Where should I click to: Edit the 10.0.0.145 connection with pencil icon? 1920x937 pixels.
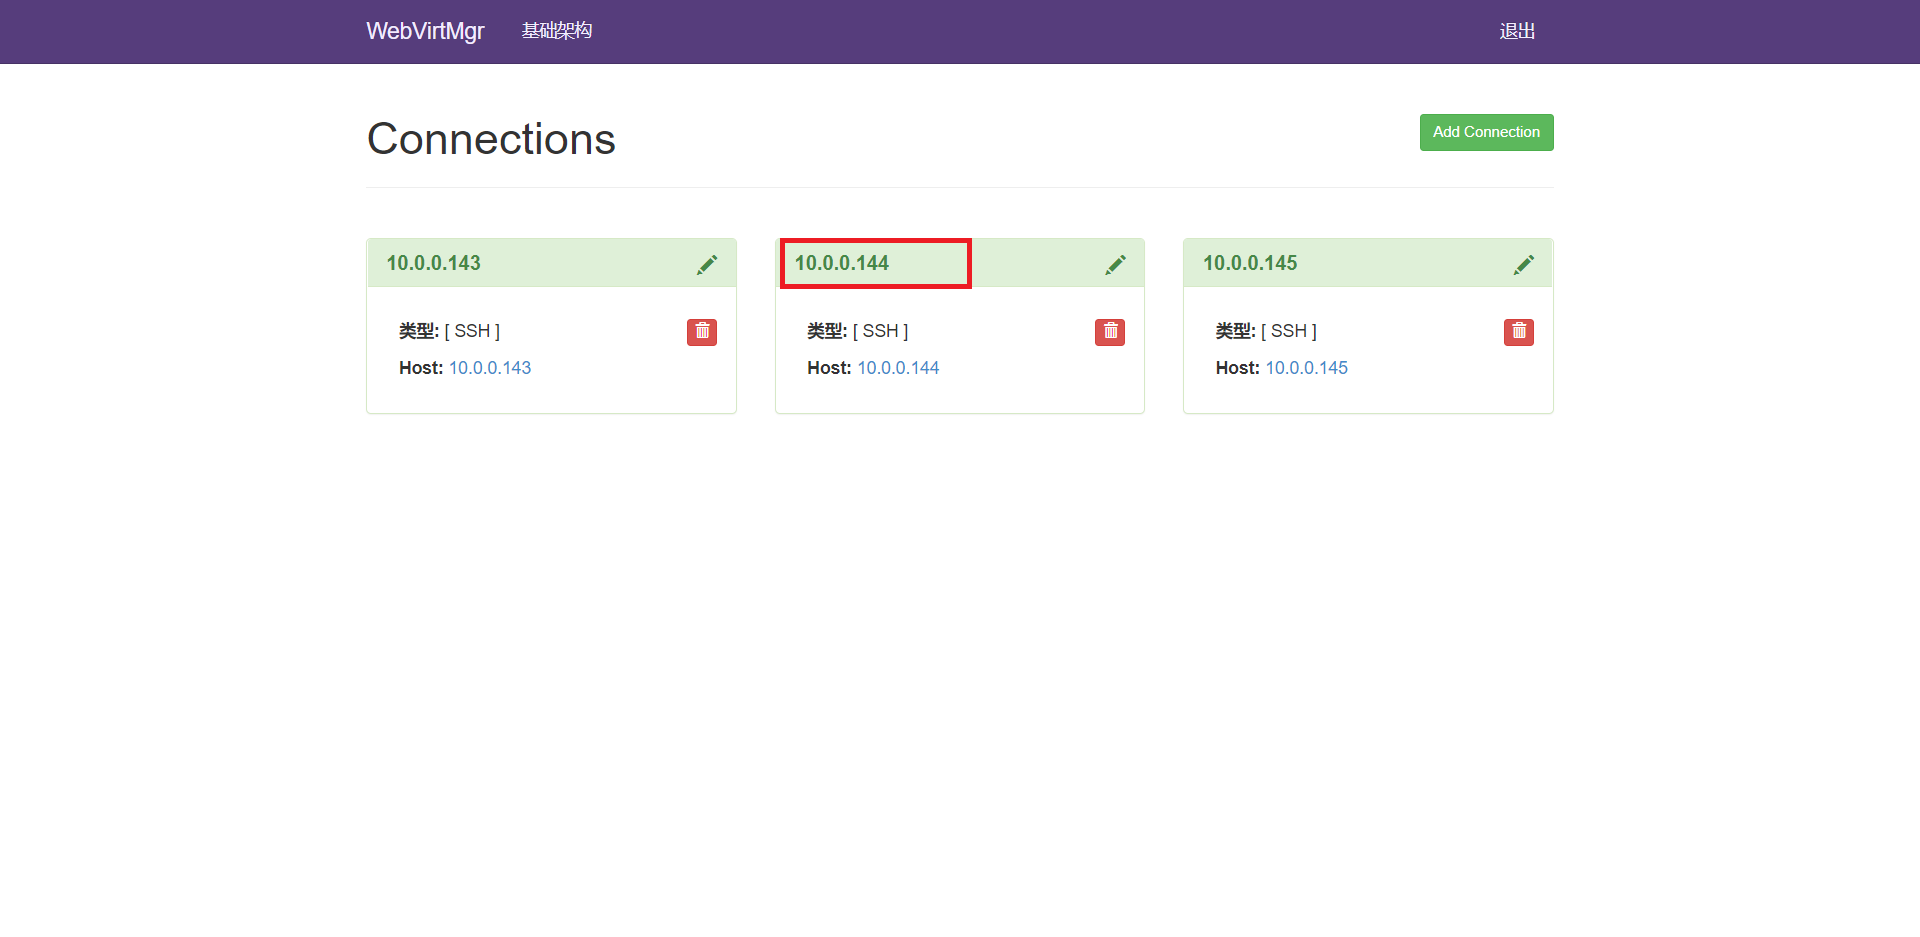point(1523,264)
